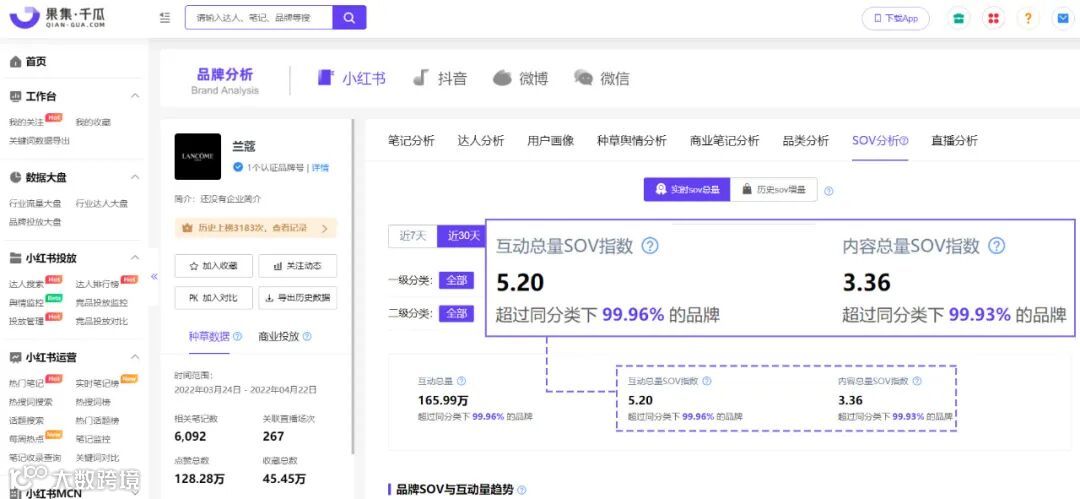The height and width of the screenshot is (499, 1080).
Task: Click the blue verified badge under 兰蔻
Action: pos(238,167)
